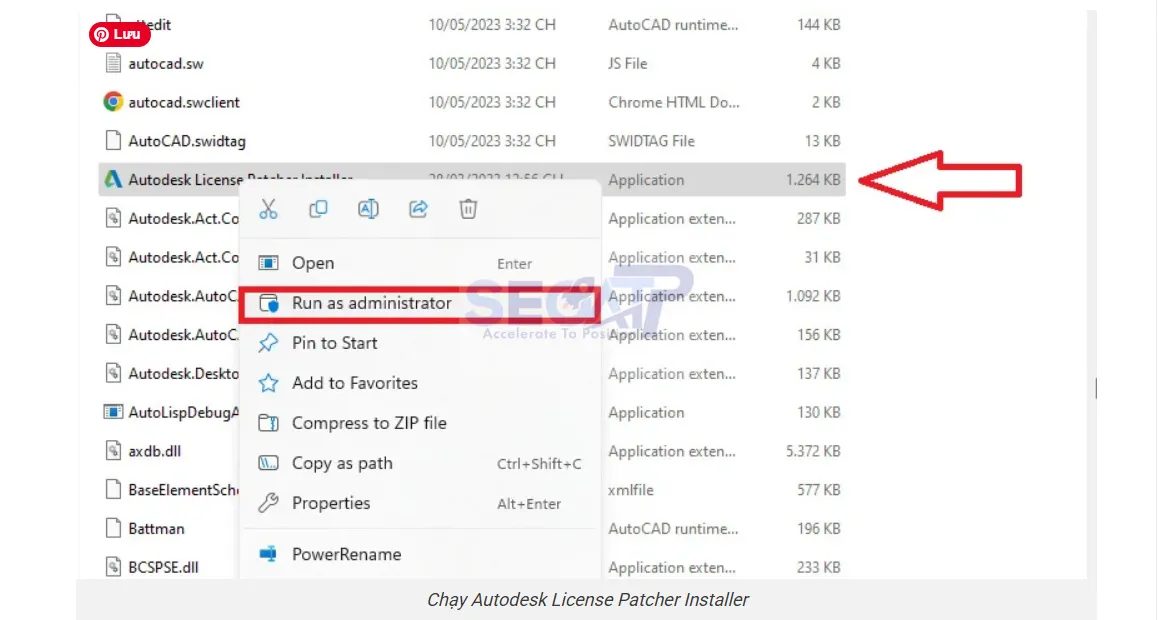Click the Delete trash icon
Image resolution: width=1158 pixels, height=620 pixels.
click(x=468, y=210)
